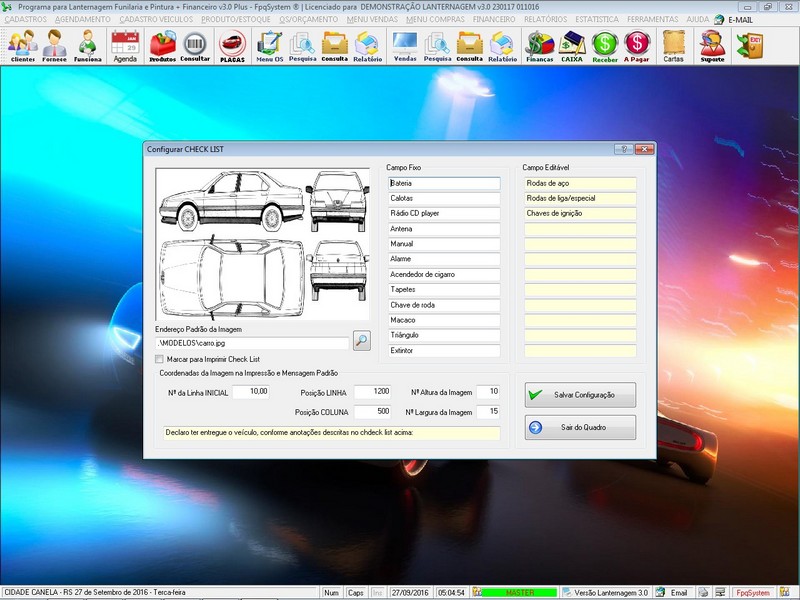Viewport: 800px width, 600px height.
Task: Click the magnifier browse image button
Action: (x=361, y=341)
